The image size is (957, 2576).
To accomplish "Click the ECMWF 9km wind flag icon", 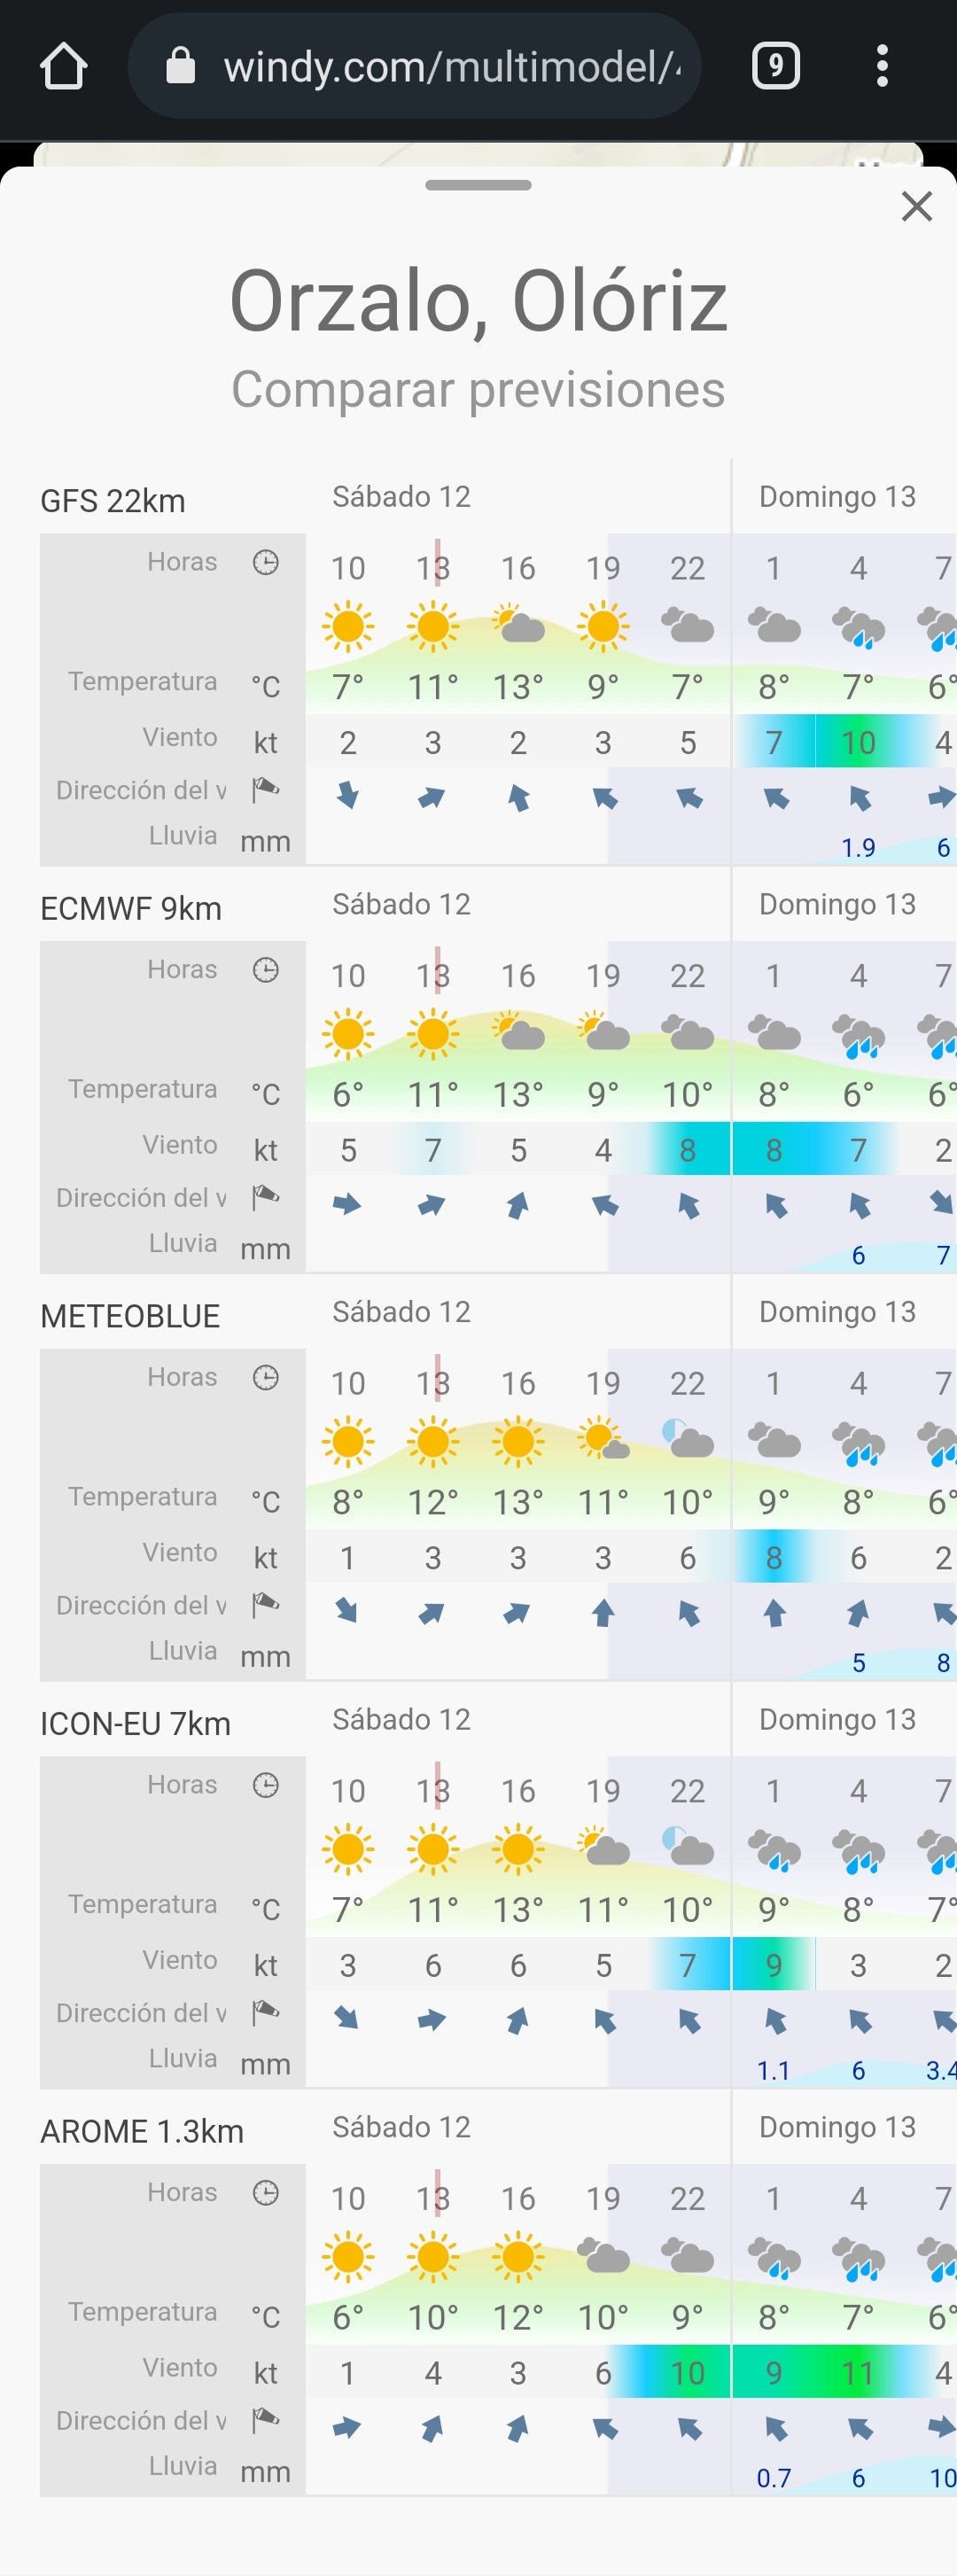I will point(266,1197).
